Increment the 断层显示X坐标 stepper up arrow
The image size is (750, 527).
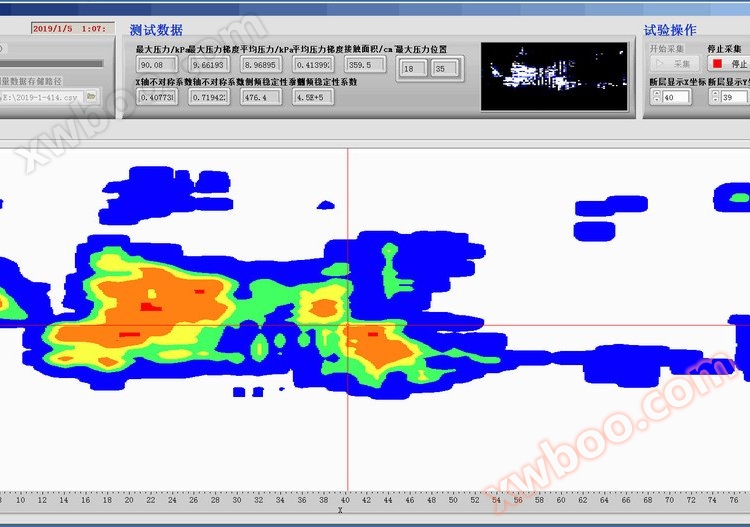(656, 93)
